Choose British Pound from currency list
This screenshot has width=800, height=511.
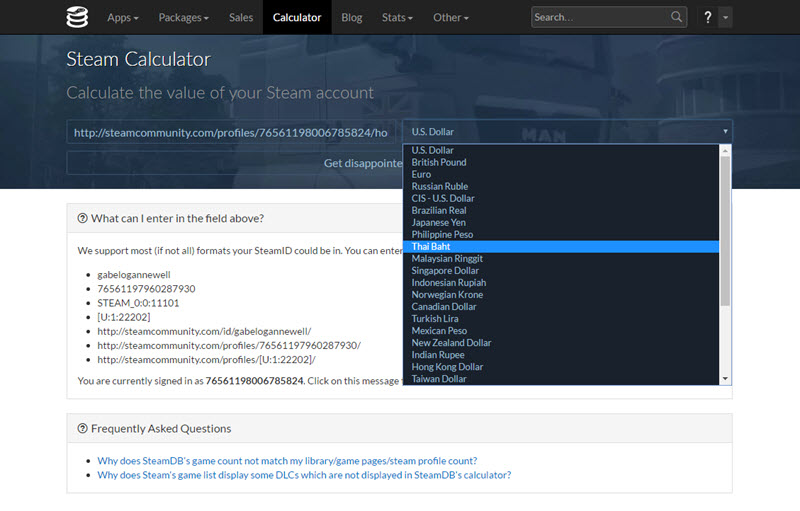(x=561, y=162)
